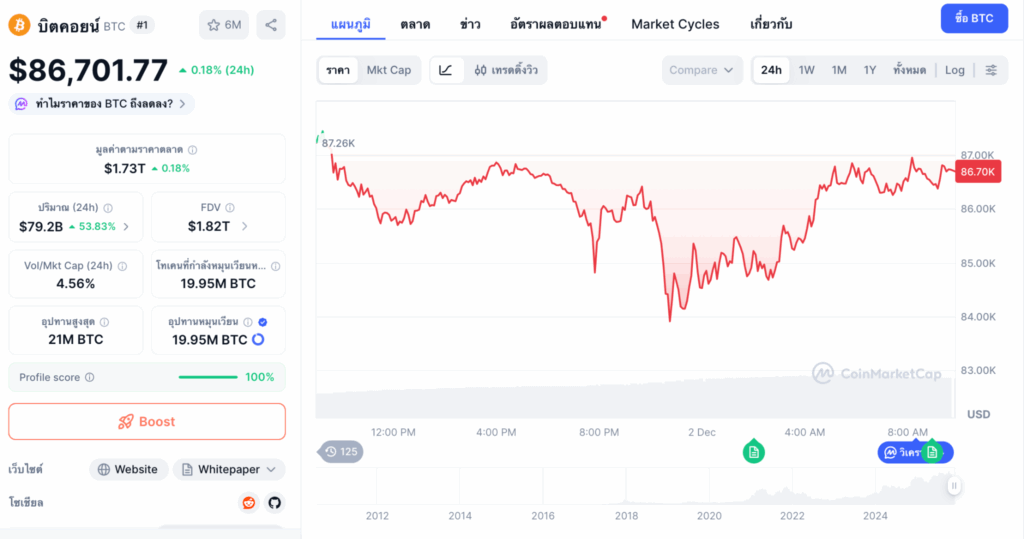Select the 1W time range
Image resolution: width=1024 pixels, height=539 pixels.
coord(807,70)
